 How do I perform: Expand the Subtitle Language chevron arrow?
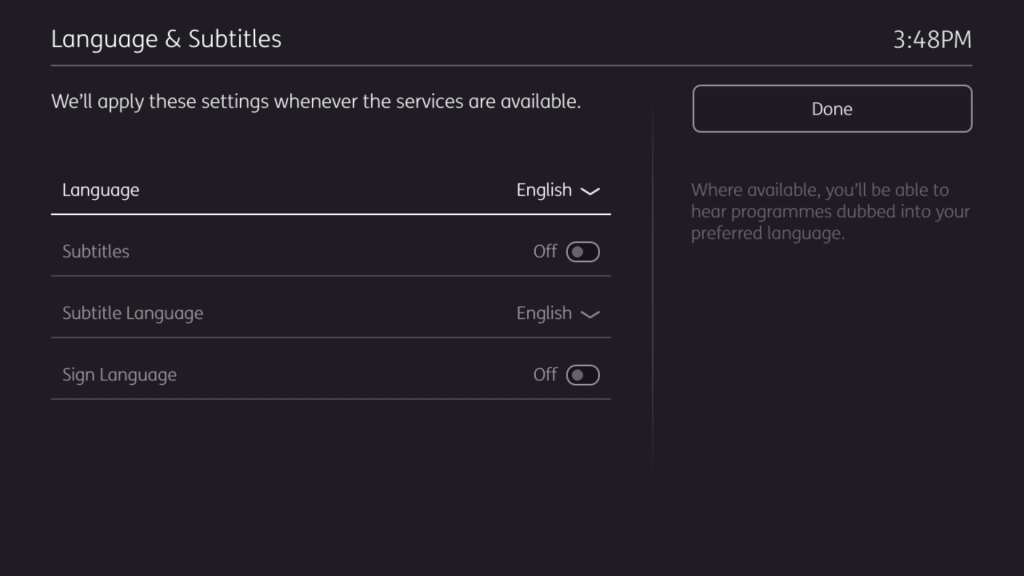[x=590, y=315]
